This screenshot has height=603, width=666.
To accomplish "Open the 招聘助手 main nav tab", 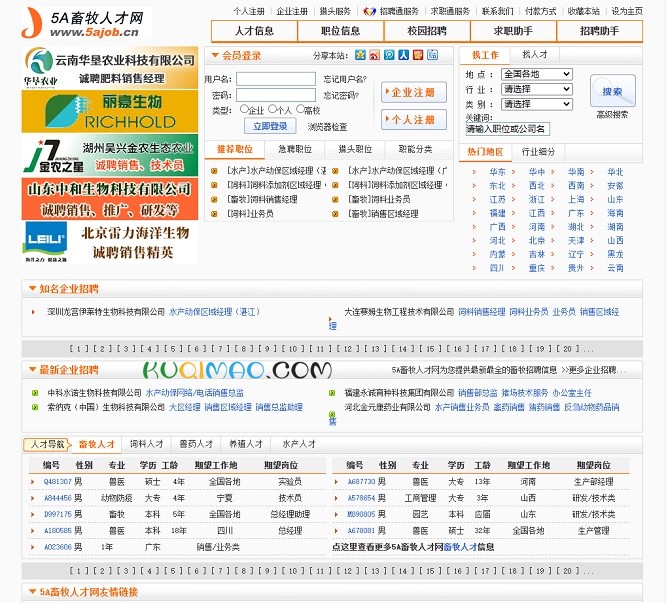I will tap(599, 31).
